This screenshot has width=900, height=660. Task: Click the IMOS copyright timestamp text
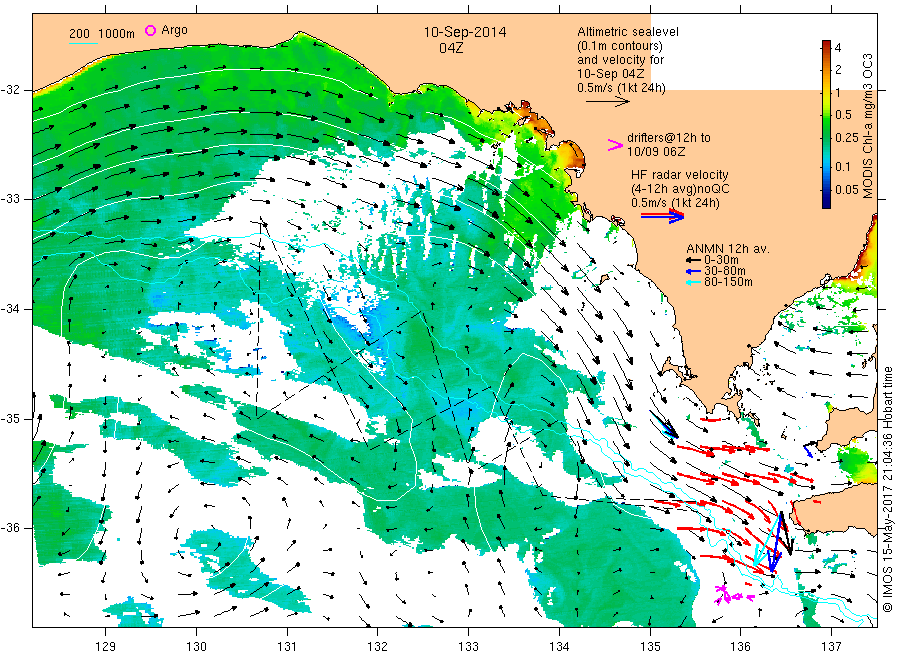click(x=888, y=490)
